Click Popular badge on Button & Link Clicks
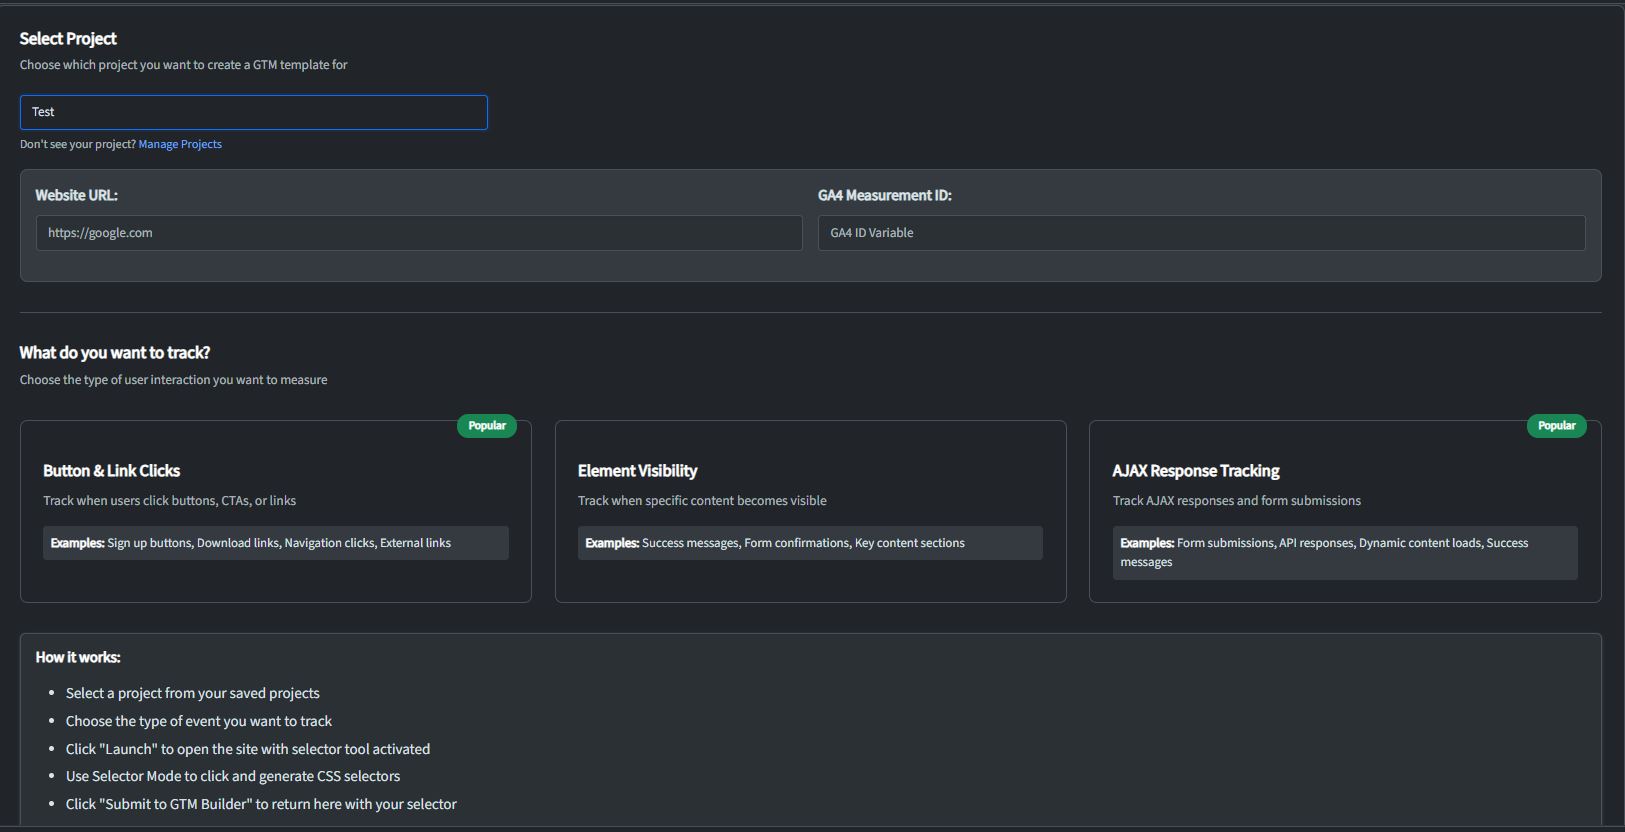The width and height of the screenshot is (1625, 832). 487,426
